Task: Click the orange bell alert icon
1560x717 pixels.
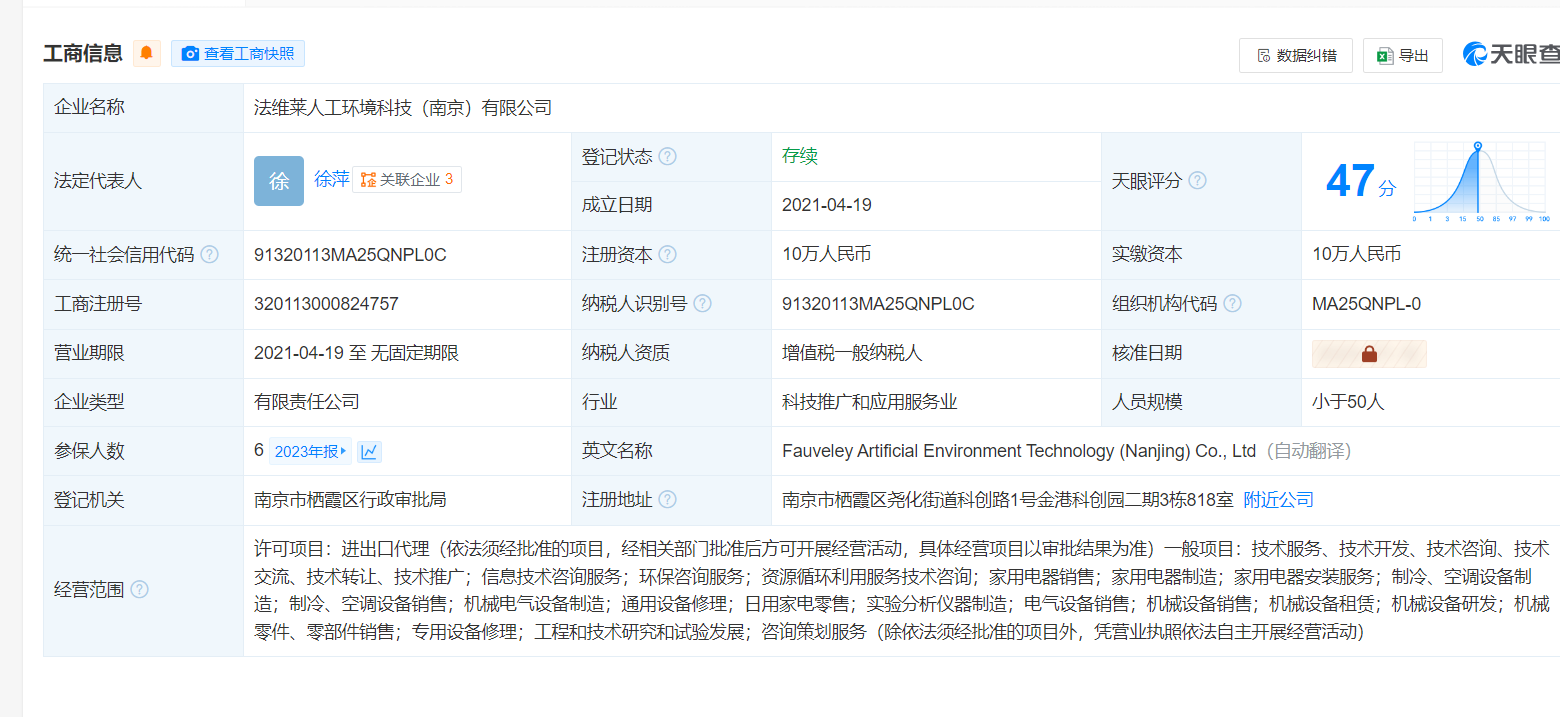Action: coord(147,54)
